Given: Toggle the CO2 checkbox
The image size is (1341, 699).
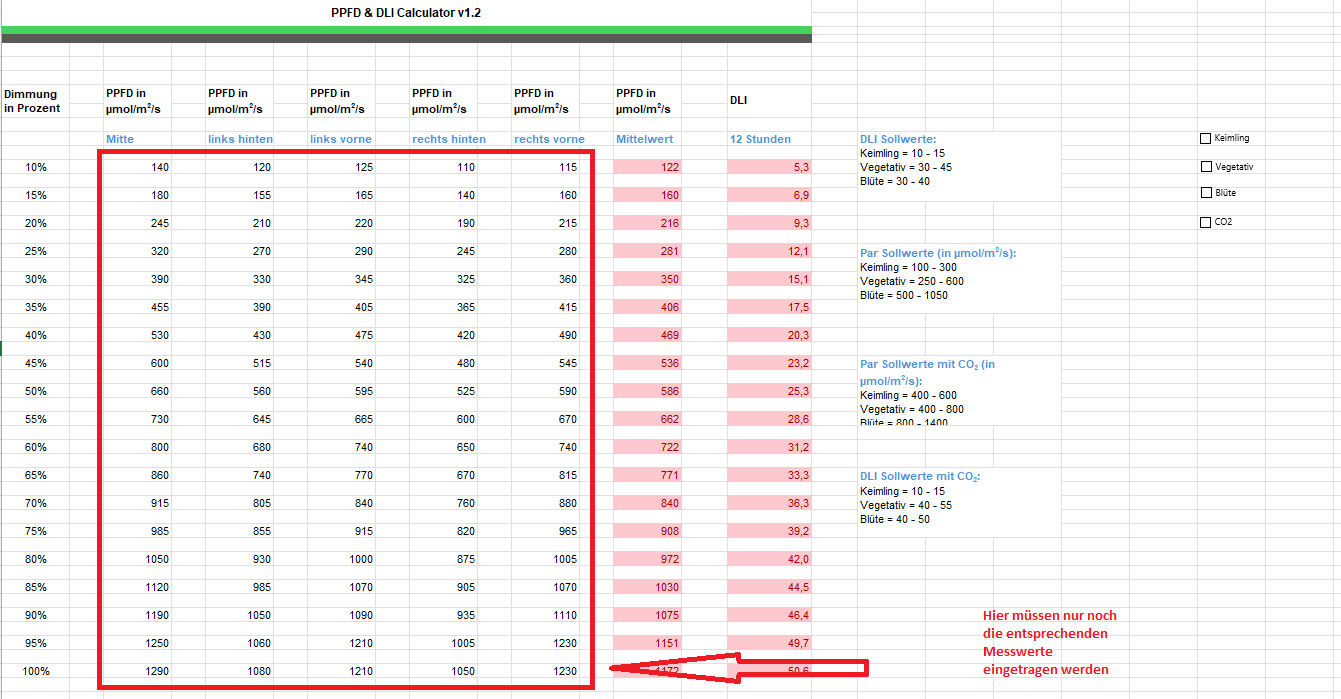Looking at the screenshot, I should [x=1206, y=222].
